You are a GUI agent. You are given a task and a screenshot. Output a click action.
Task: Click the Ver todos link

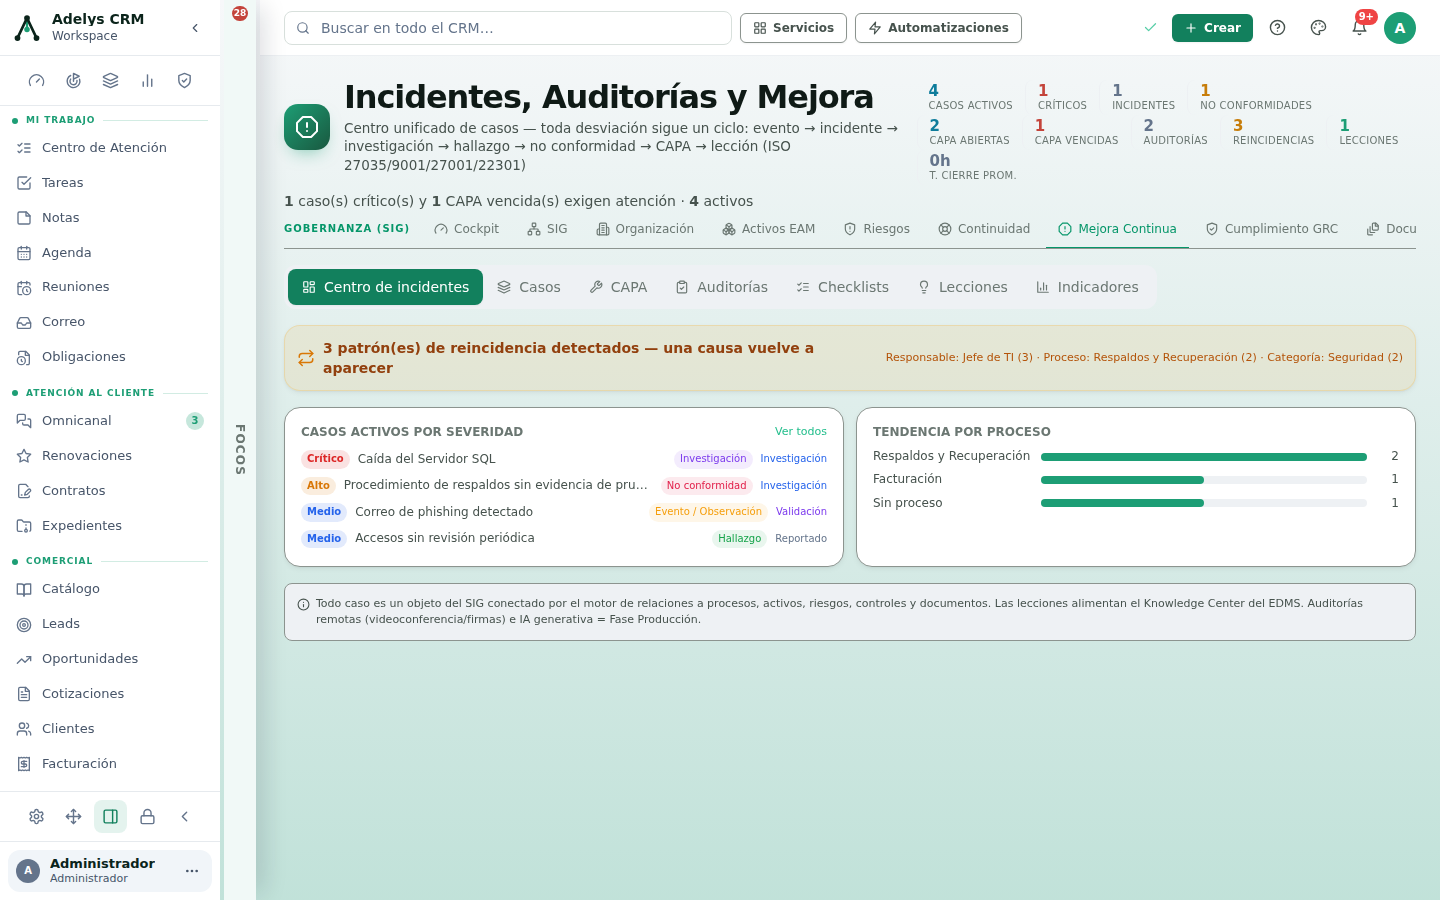click(801, 432)
